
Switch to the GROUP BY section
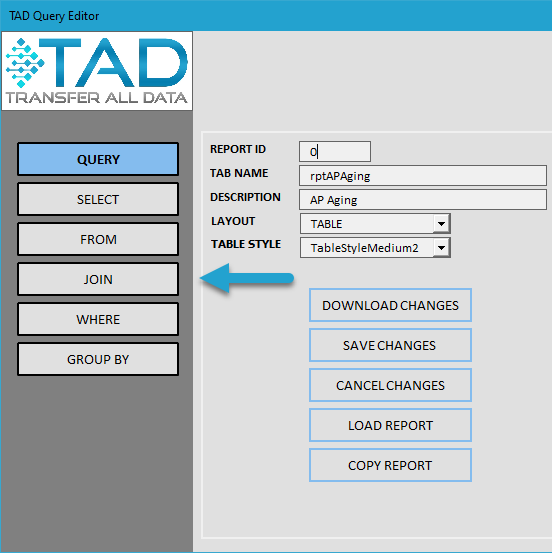point(98,359)
